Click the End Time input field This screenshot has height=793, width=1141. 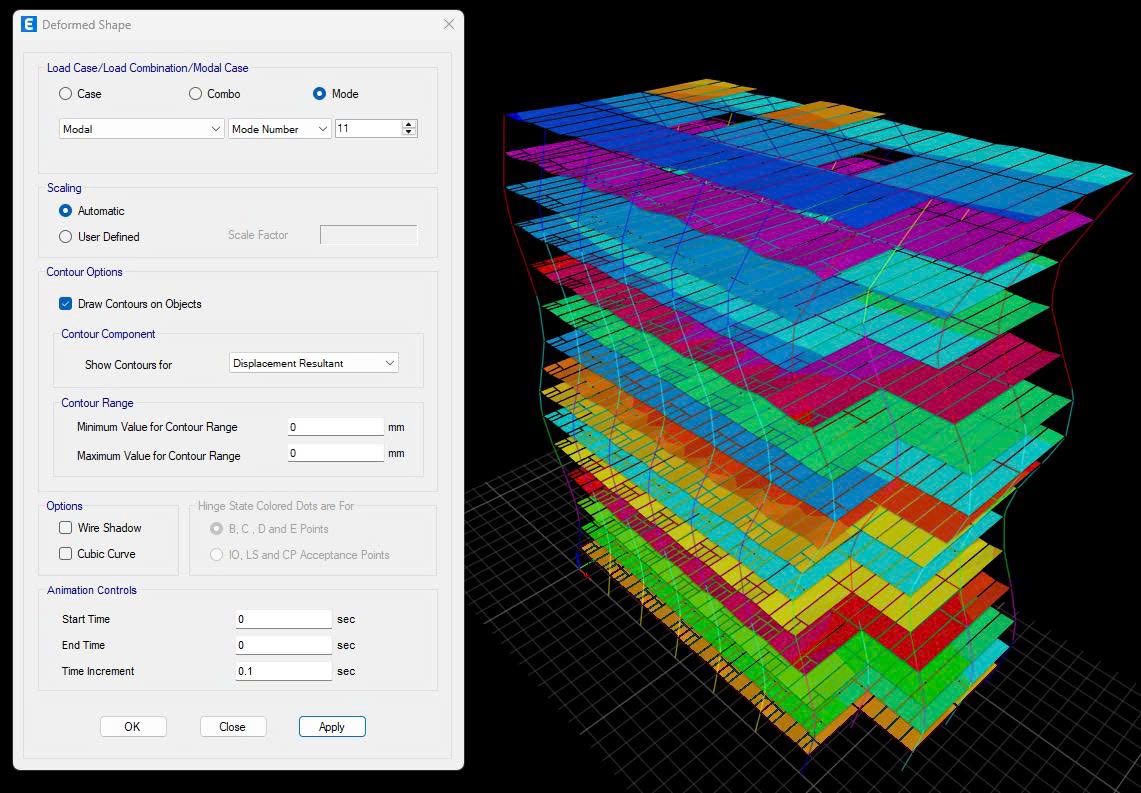(x=283, y=645)
